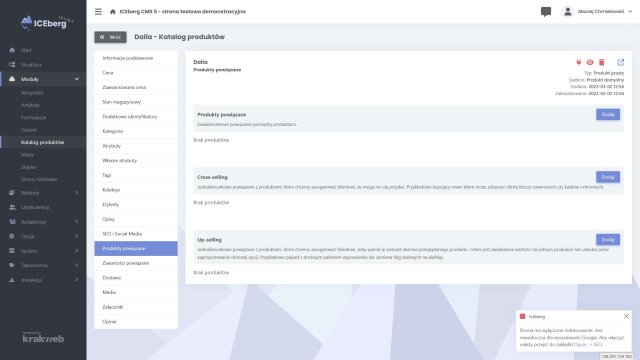
Task: Click the Instalacja sidebar icon
Action: click(x=12, y=280)
